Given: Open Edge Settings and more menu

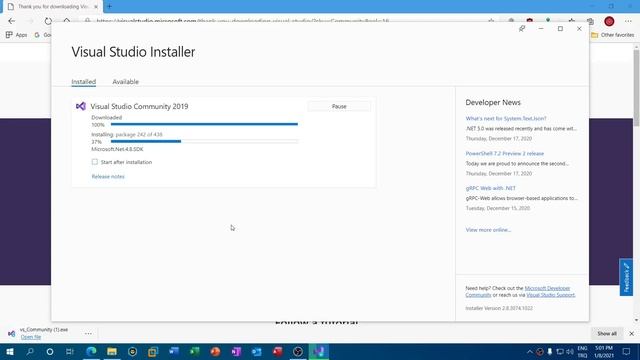Looking at the screenshot, I should (628, 21).
